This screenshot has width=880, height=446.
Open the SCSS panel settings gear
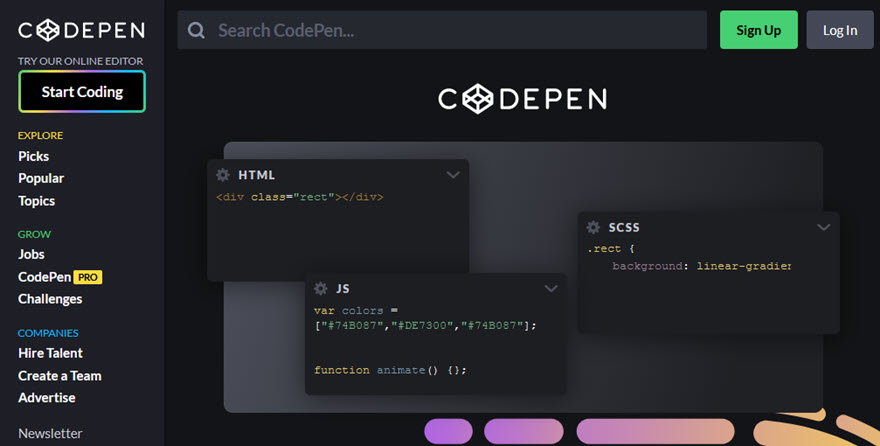point(593,227)
